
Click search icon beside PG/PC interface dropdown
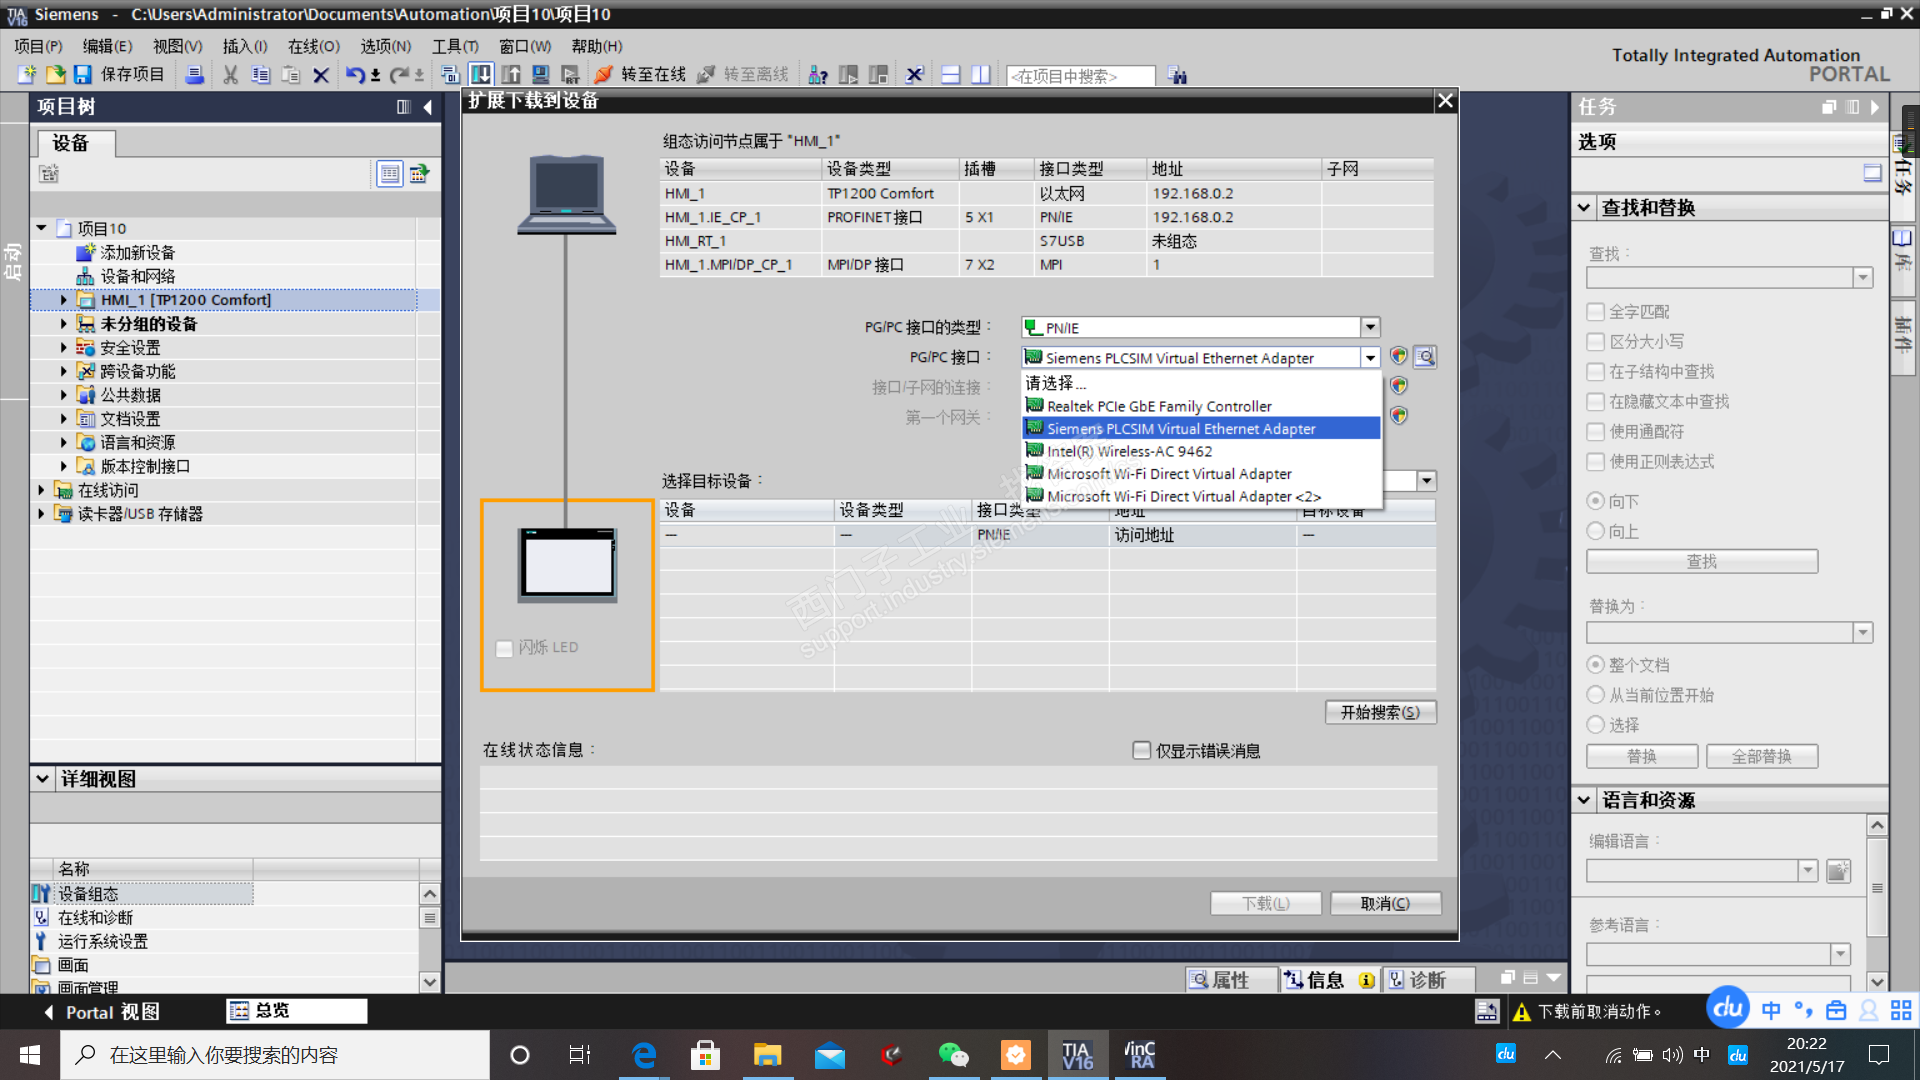point(1425,357)
